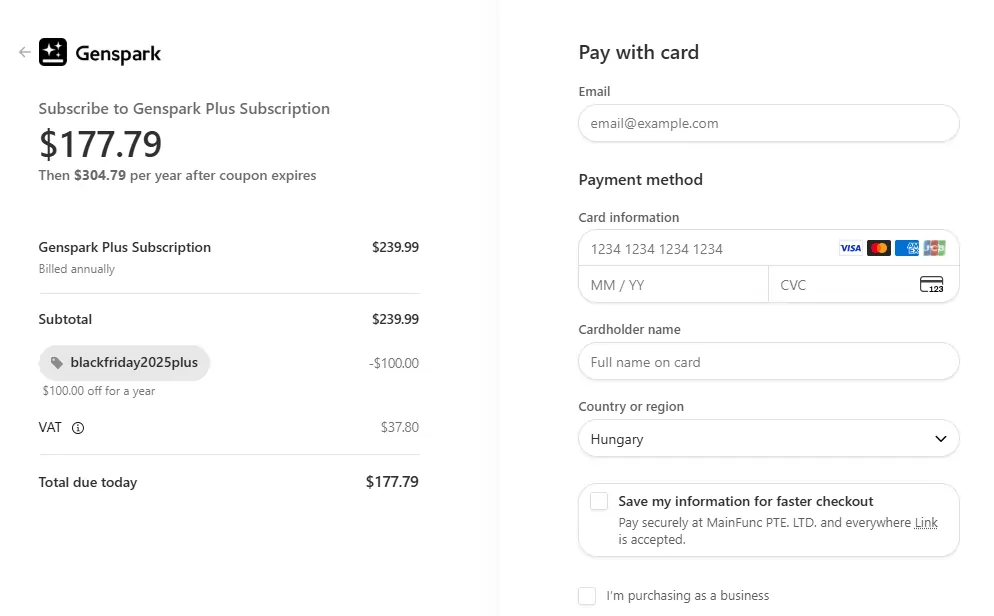Enable Save my information for faster checkout

tap(599, 501)
